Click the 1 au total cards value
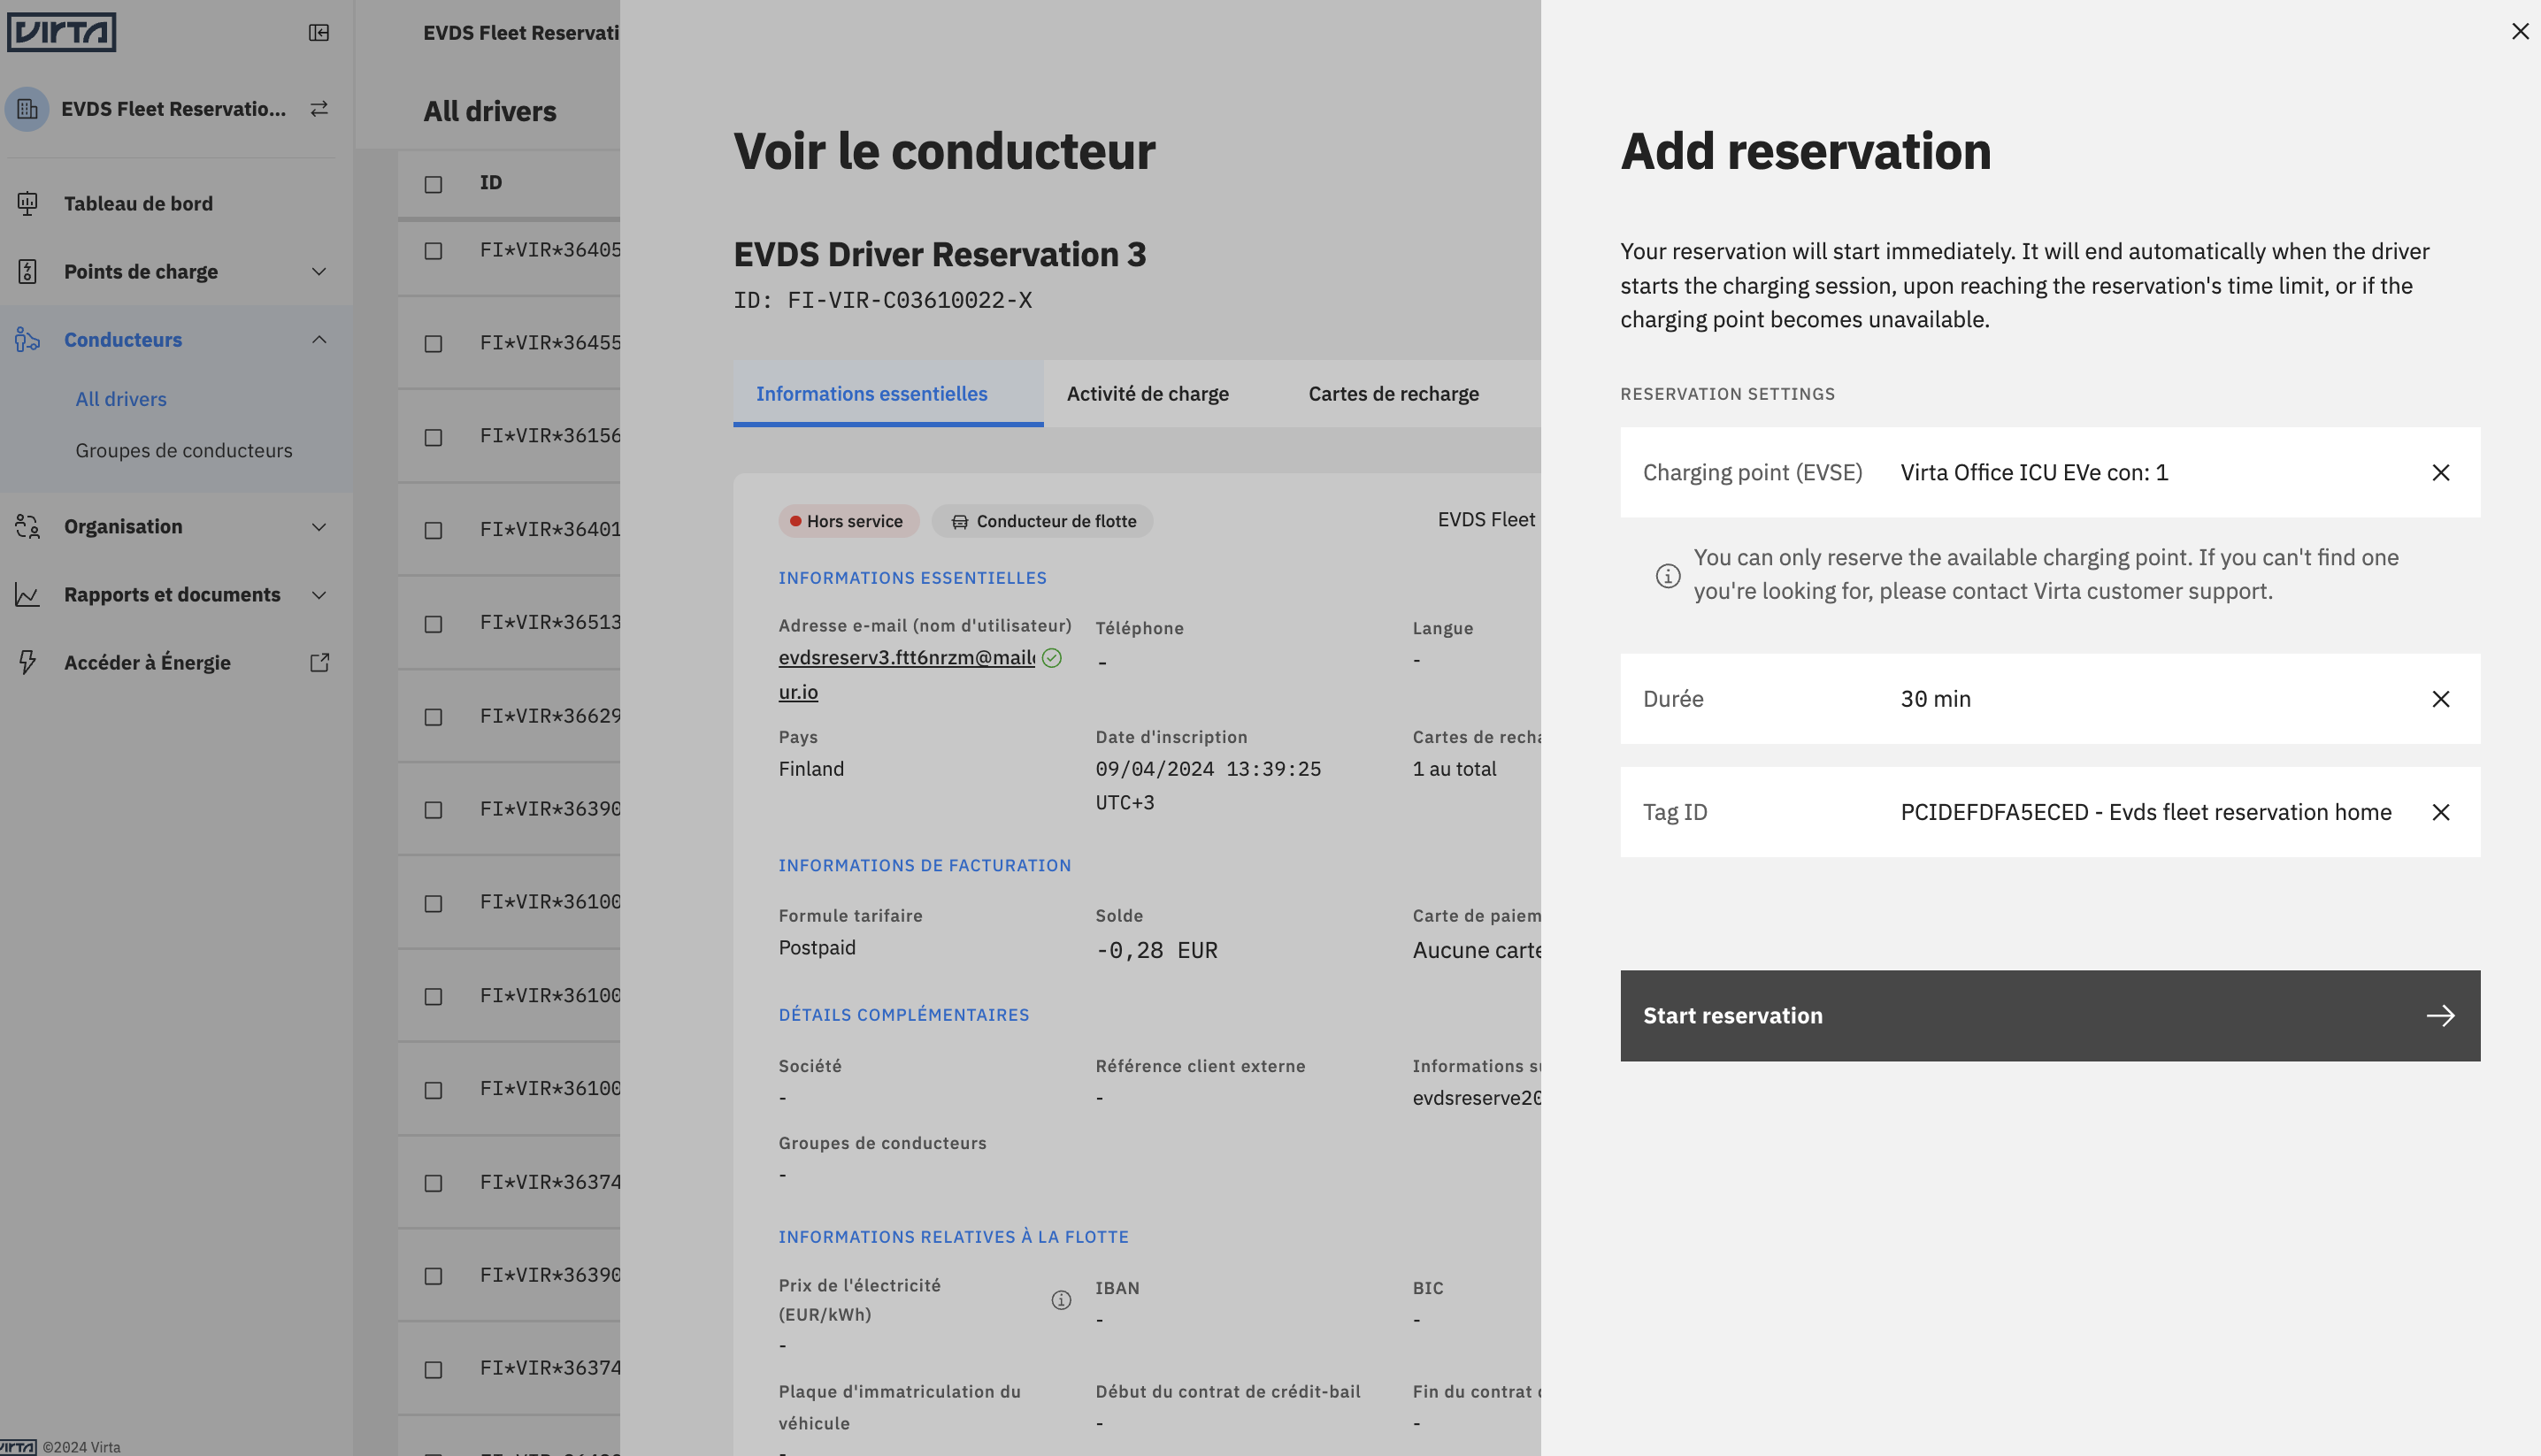Screen dimensions: 2541x1456 pyautogui.click(x=1454, y=769)
